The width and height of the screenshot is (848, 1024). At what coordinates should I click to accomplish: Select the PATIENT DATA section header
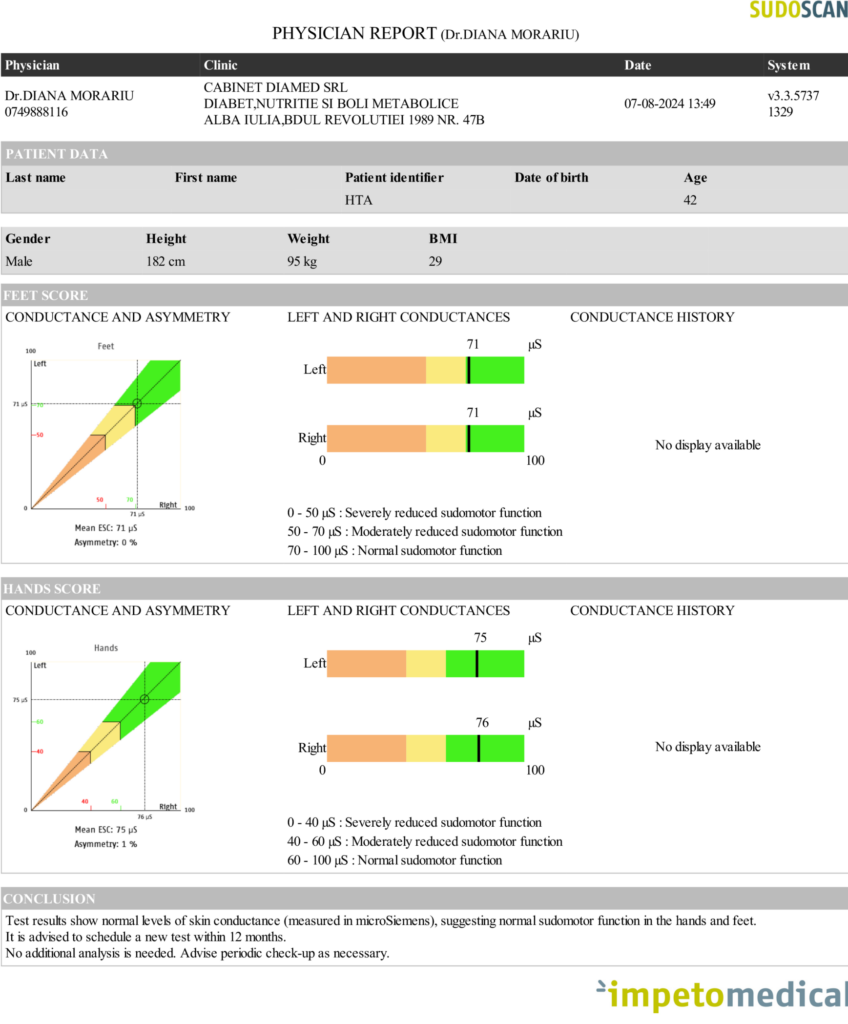coord(56,154)
